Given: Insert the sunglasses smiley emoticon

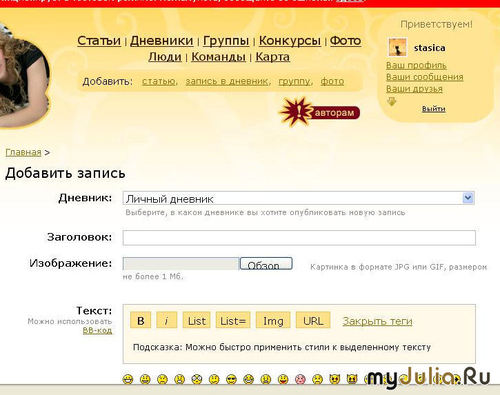Looking at the screenshot, I should [231, 379].
